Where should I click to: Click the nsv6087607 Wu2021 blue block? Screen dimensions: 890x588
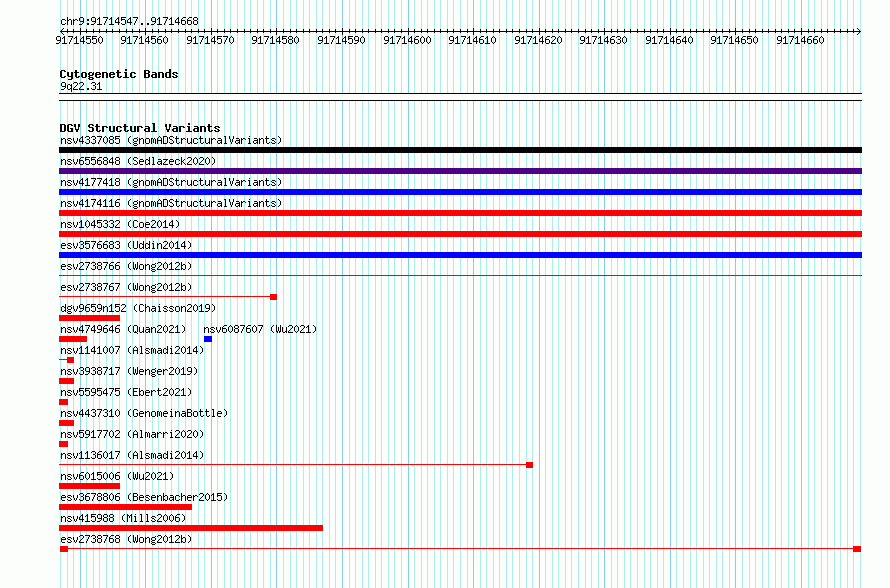point(208,339)
